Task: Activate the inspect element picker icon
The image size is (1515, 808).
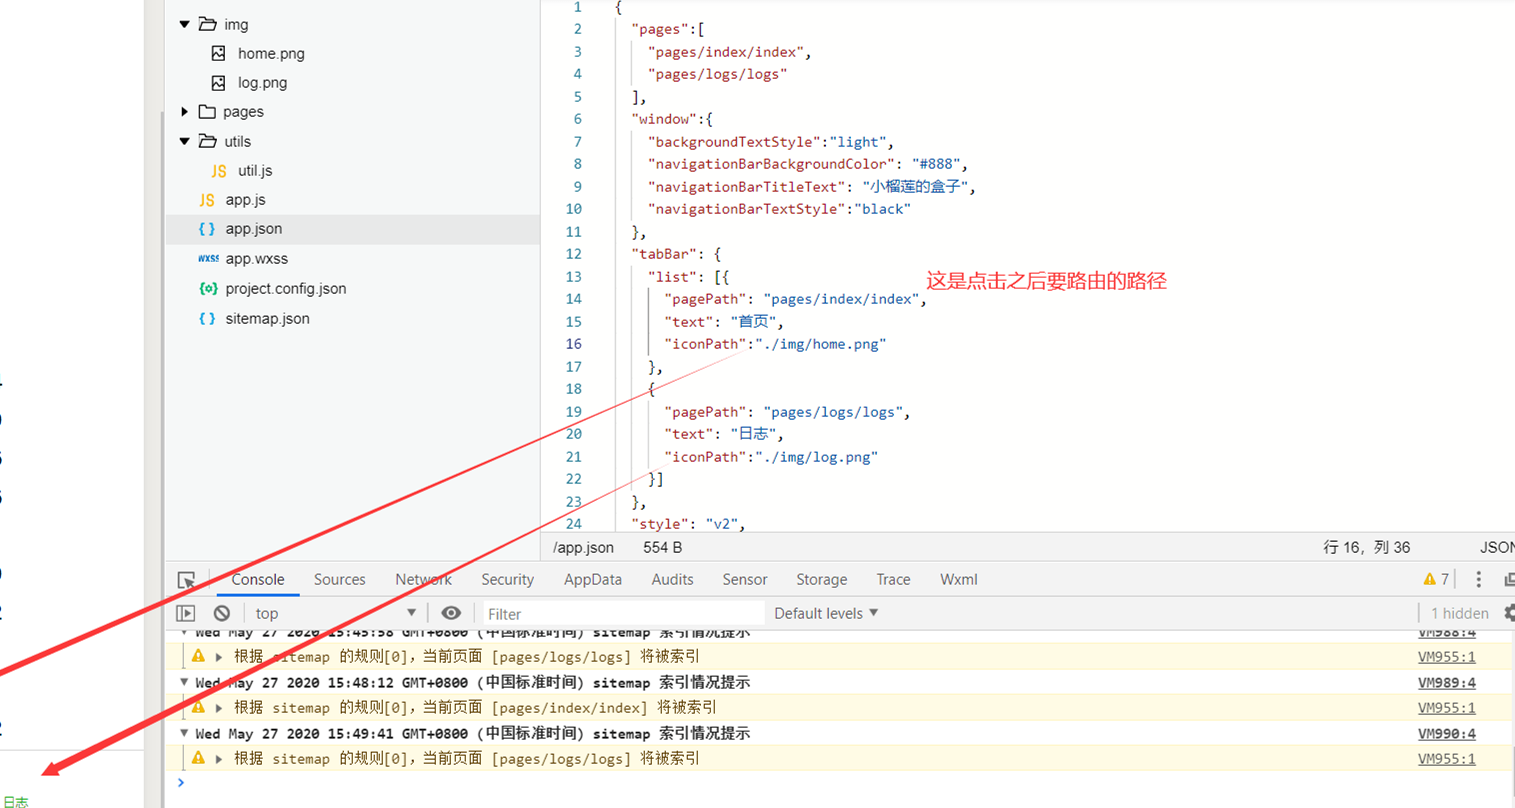Action: (x=186, y=580)
